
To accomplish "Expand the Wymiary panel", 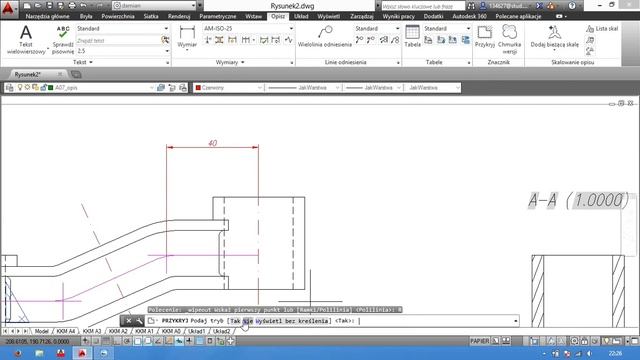I will (x=230, y=62).
